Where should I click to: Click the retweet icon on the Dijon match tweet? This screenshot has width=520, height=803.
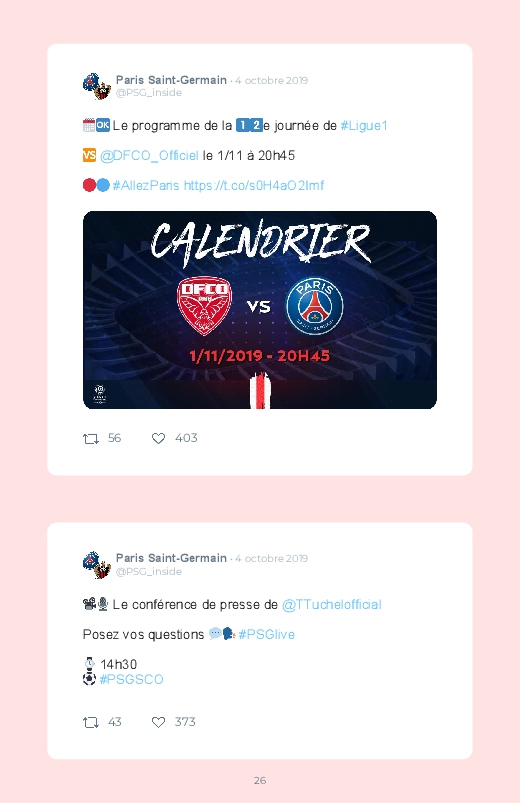[x=91, y=439]
